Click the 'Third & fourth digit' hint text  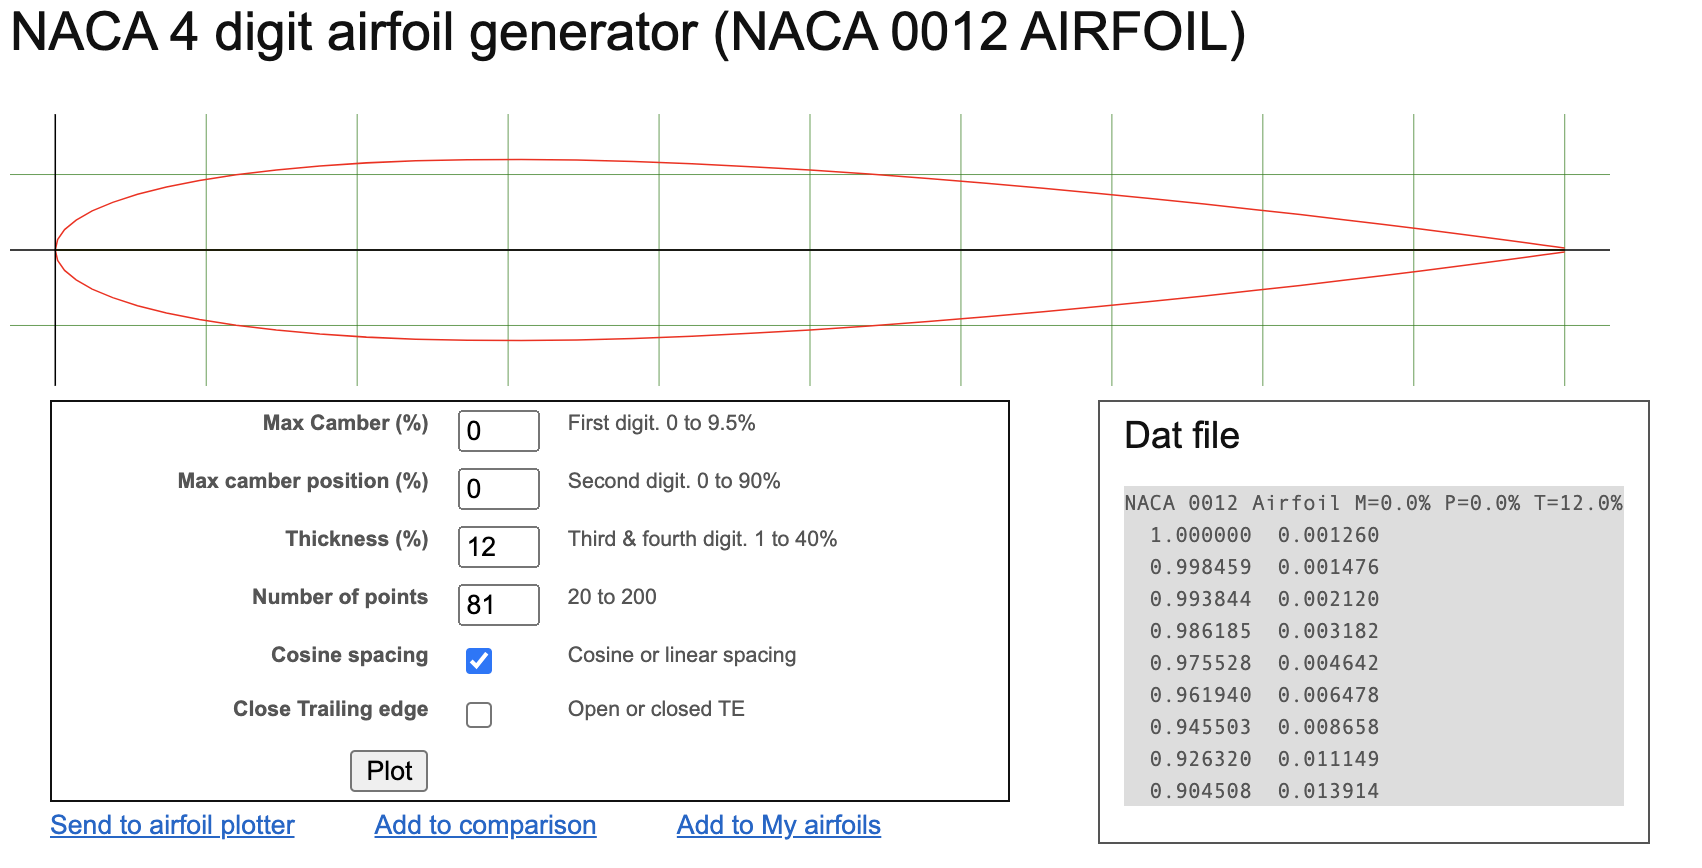click(702, 539)
